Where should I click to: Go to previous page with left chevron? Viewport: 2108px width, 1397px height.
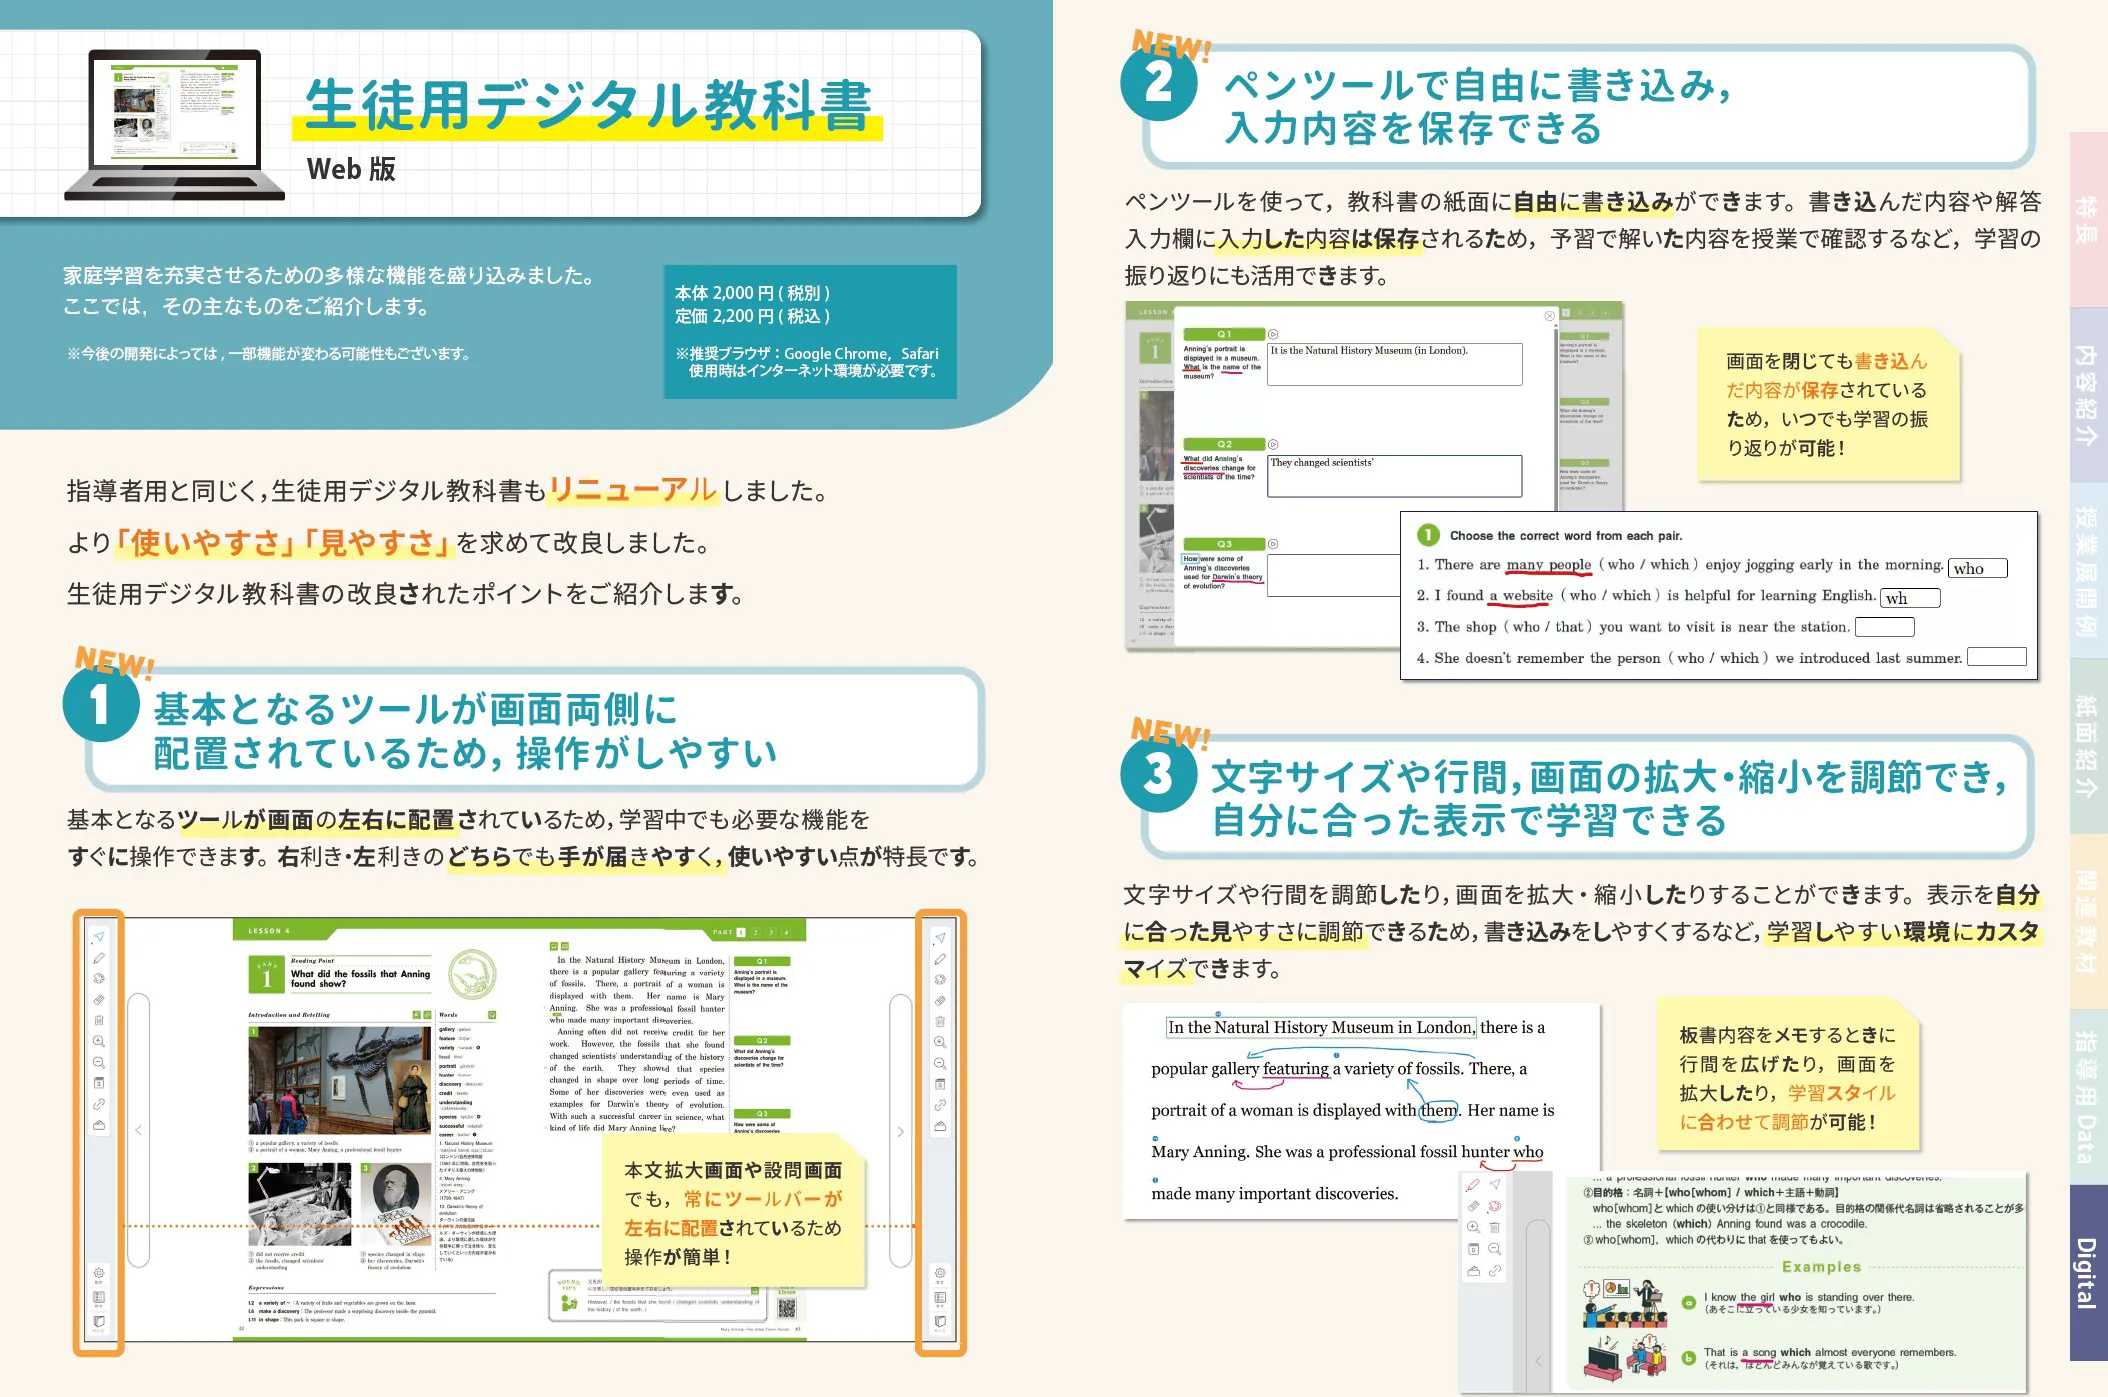click(x=138, y=1131)
